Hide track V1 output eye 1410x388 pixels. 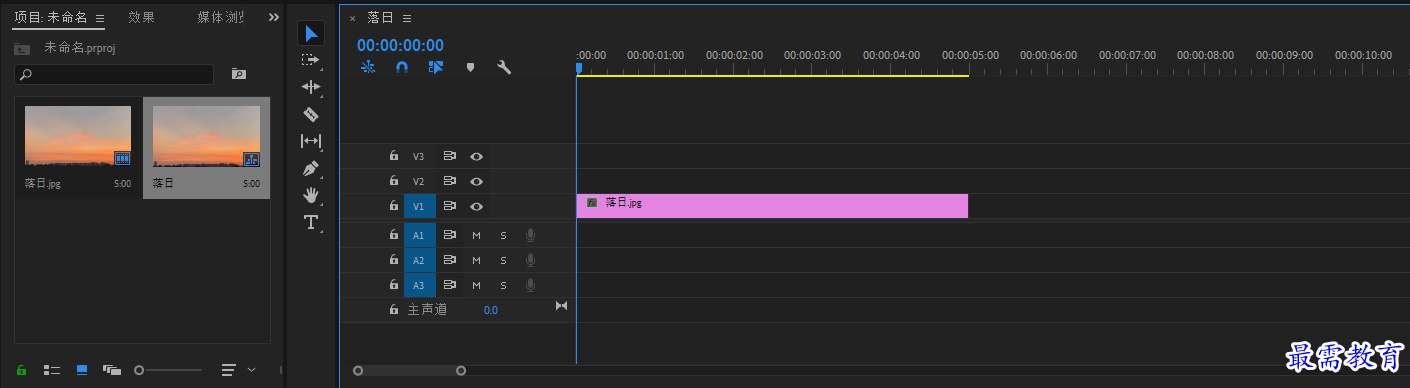click(477, 206)
